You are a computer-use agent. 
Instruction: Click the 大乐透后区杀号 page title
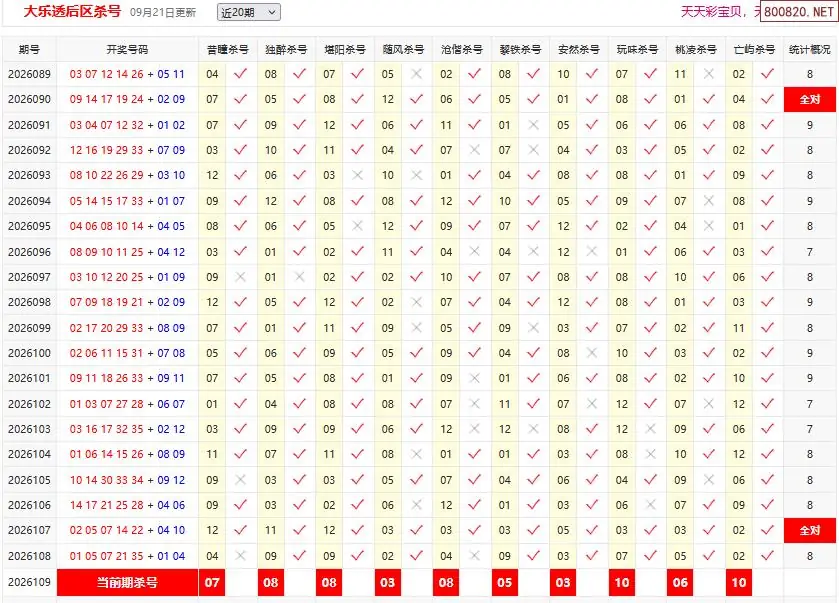pyautogui.click(x=72, y=11)
